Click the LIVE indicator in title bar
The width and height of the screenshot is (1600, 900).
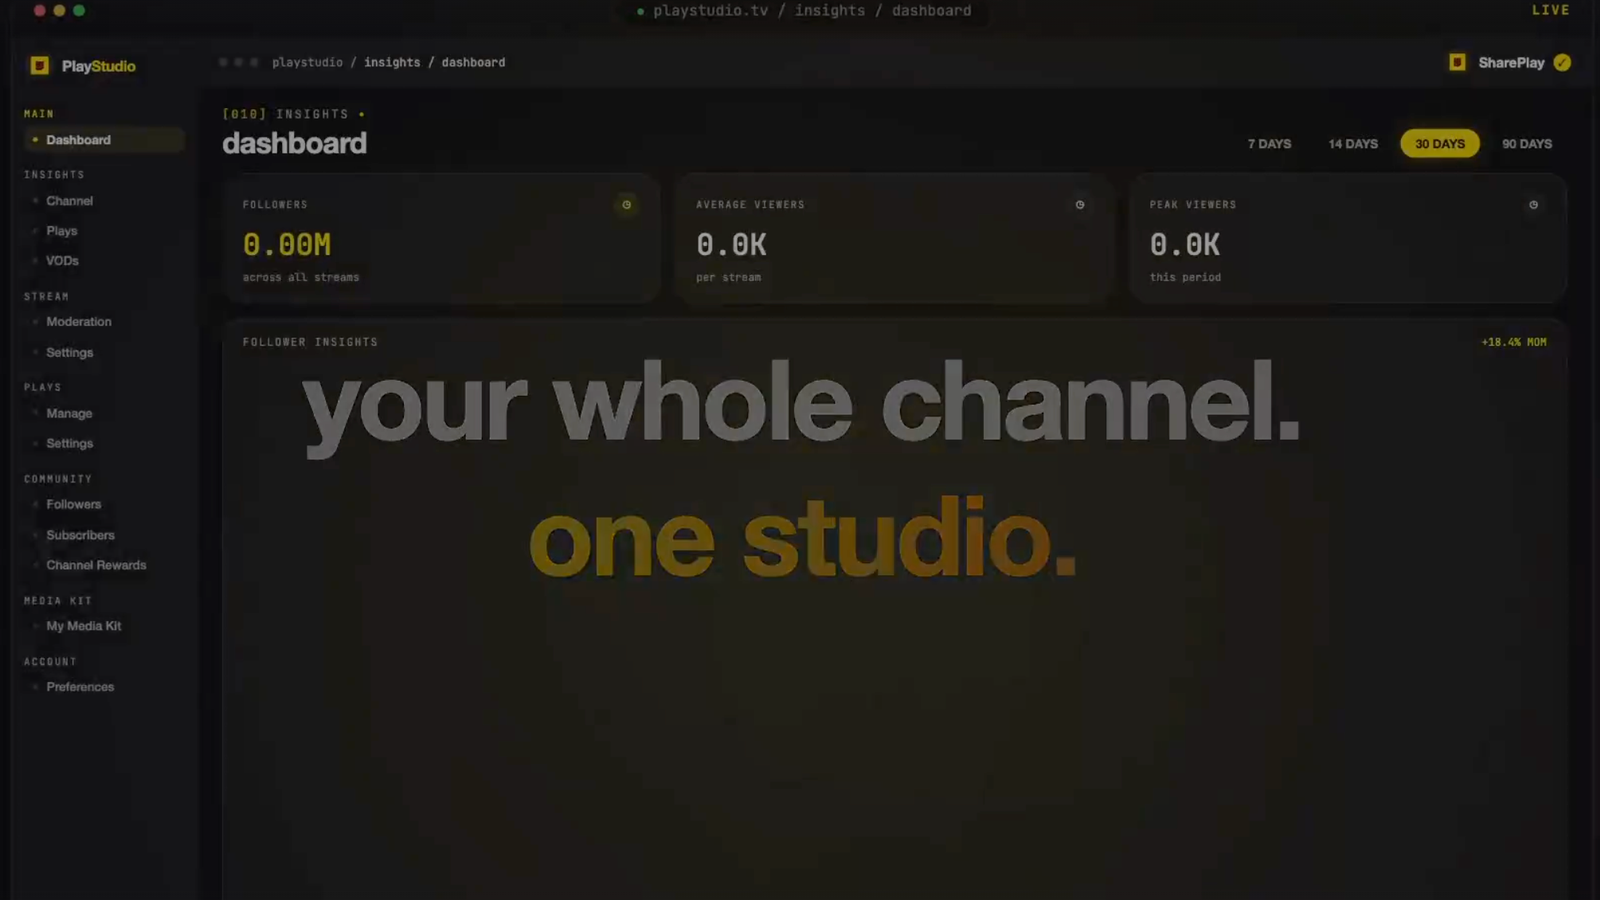1550,10
